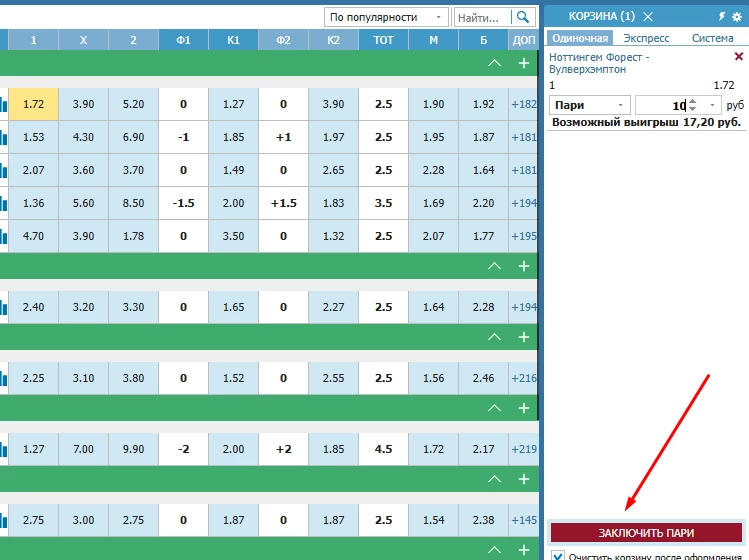The width and height of the screenshot is (749, 560).
Task: Remove Nottingham Forest bet with red X
Action: coord(738,56)
